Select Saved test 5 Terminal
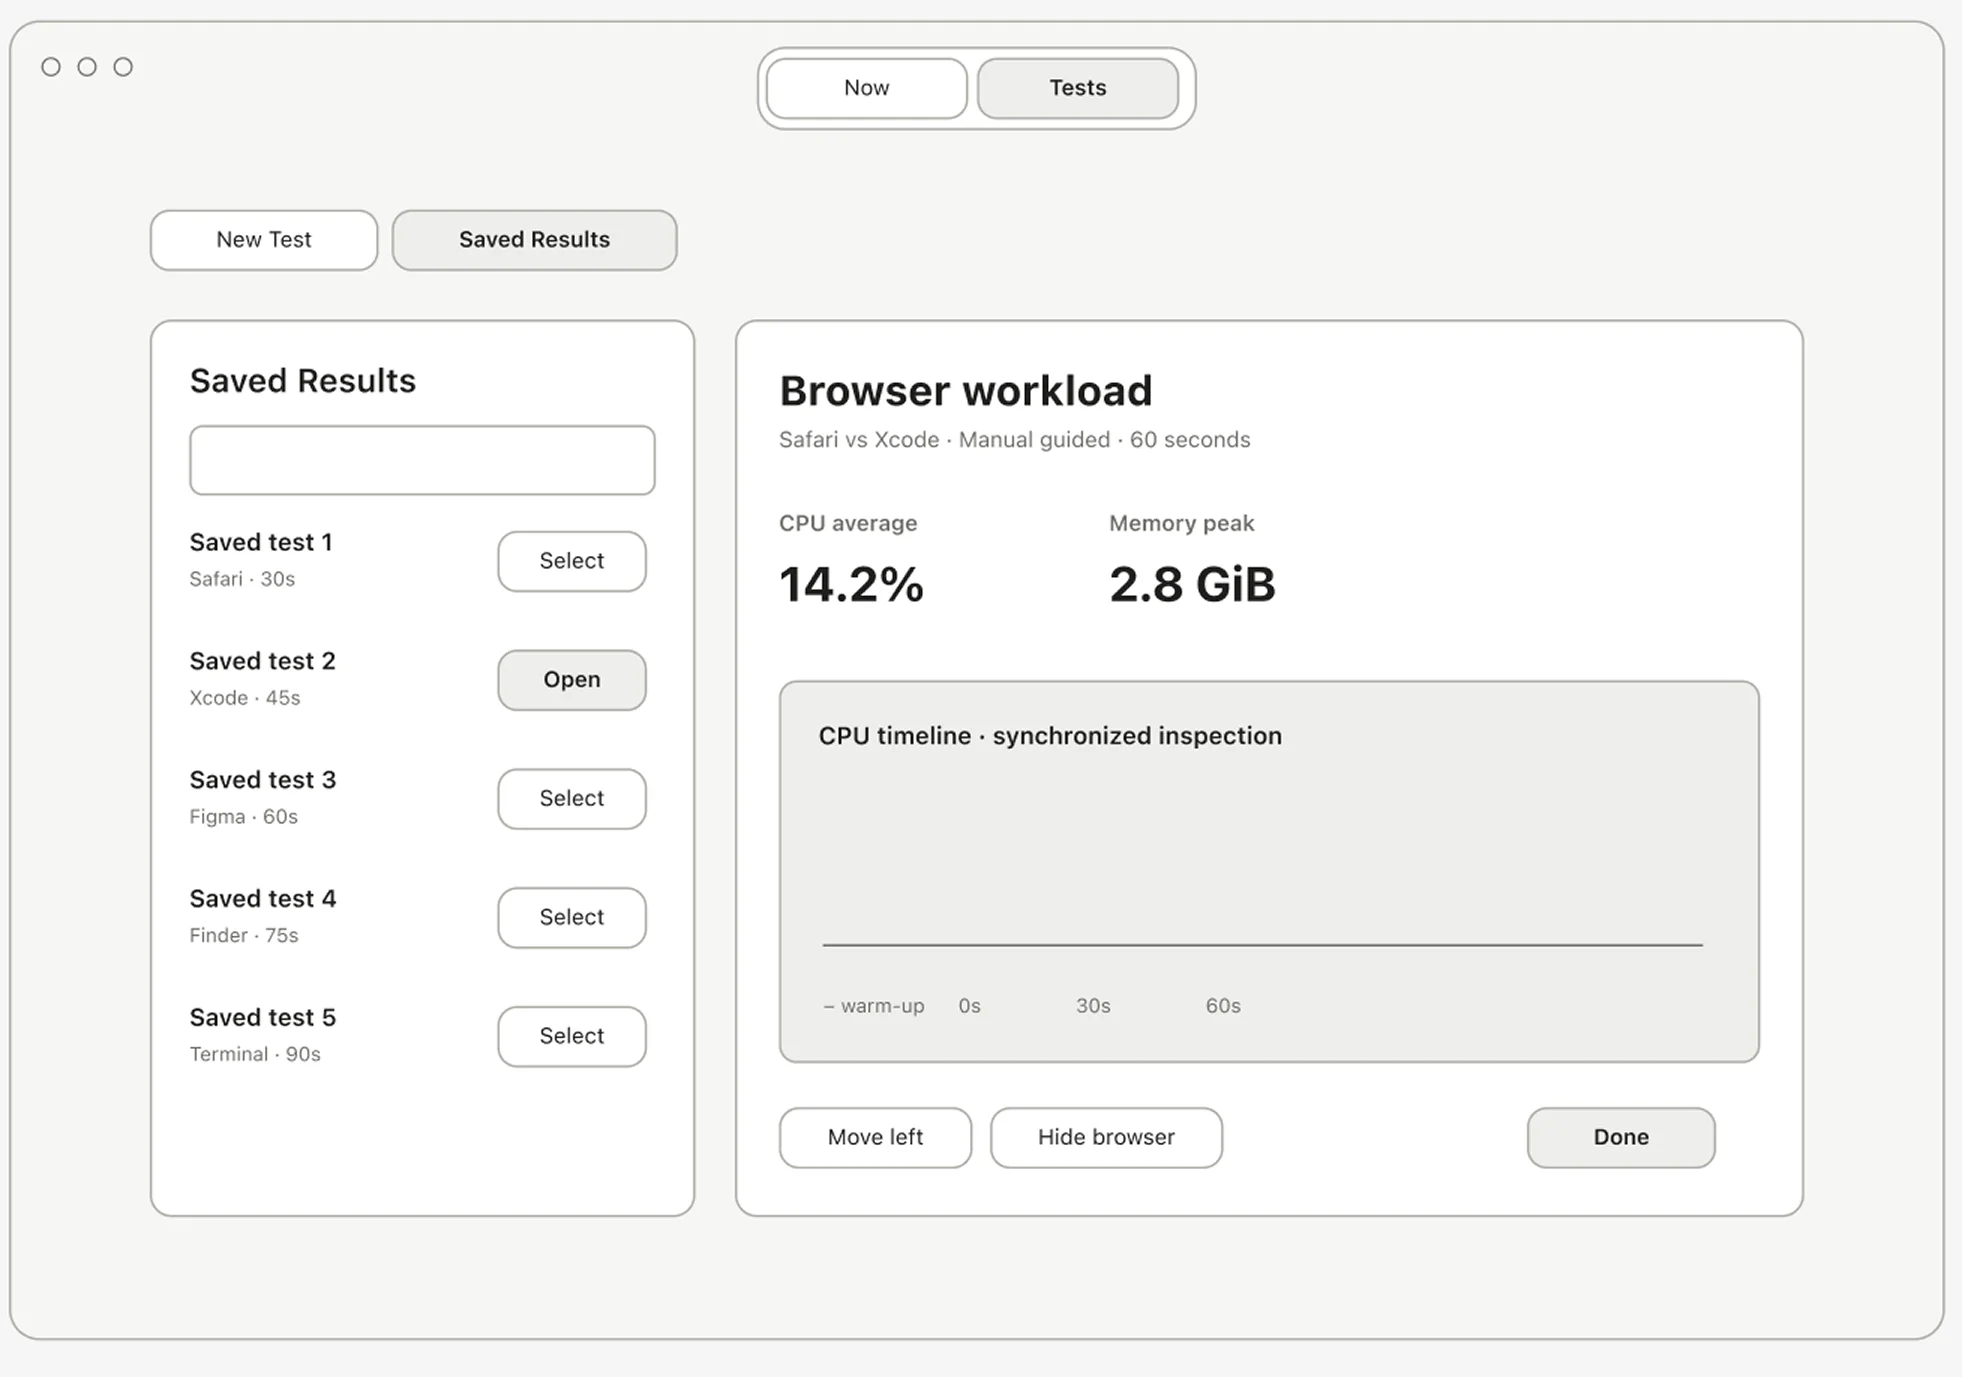Screen dimensions: 1962x1377 pyautogui.click(x=572, y=1036)
